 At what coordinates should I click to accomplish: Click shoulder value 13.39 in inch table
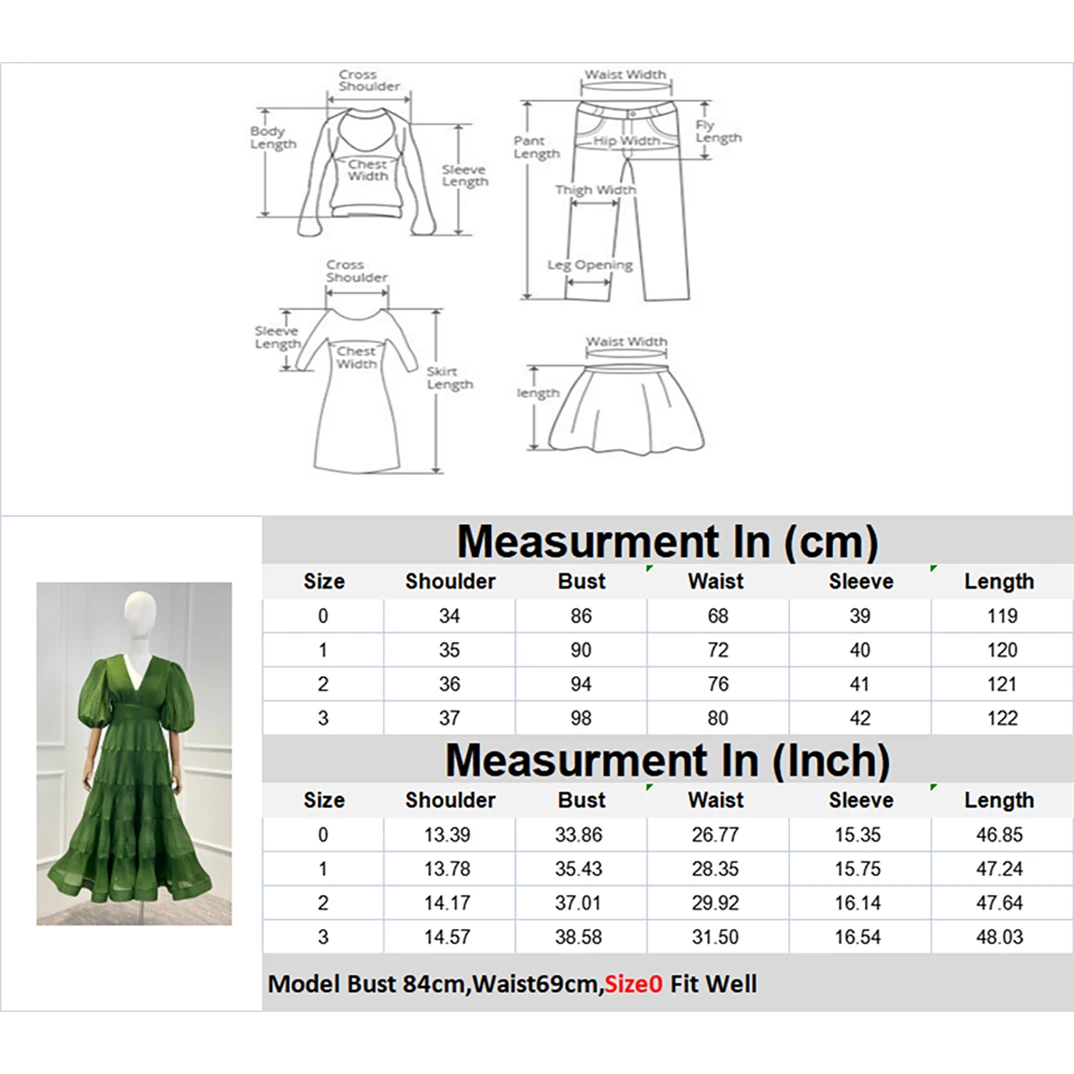(447, 834)
